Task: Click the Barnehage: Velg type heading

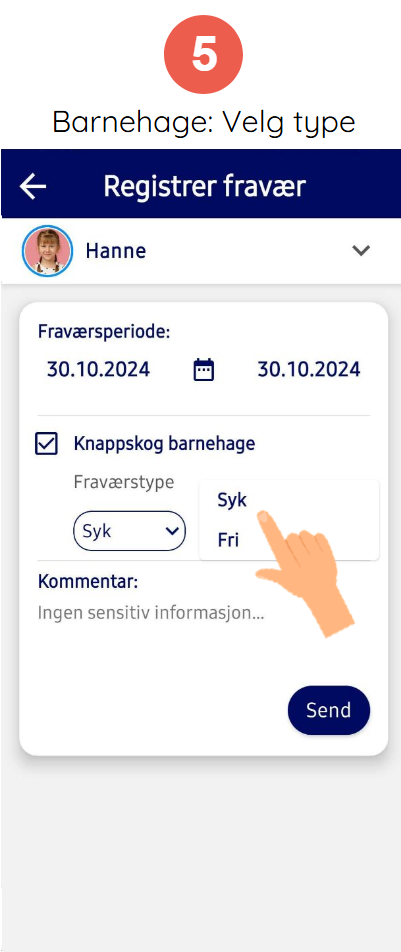Action: [204, 123]
